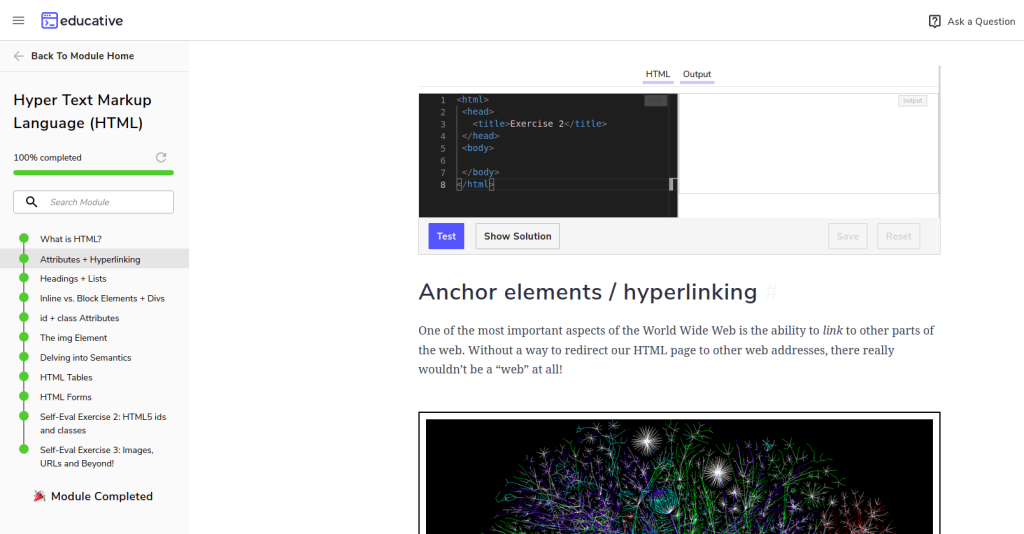Click the educative logo

82,21
